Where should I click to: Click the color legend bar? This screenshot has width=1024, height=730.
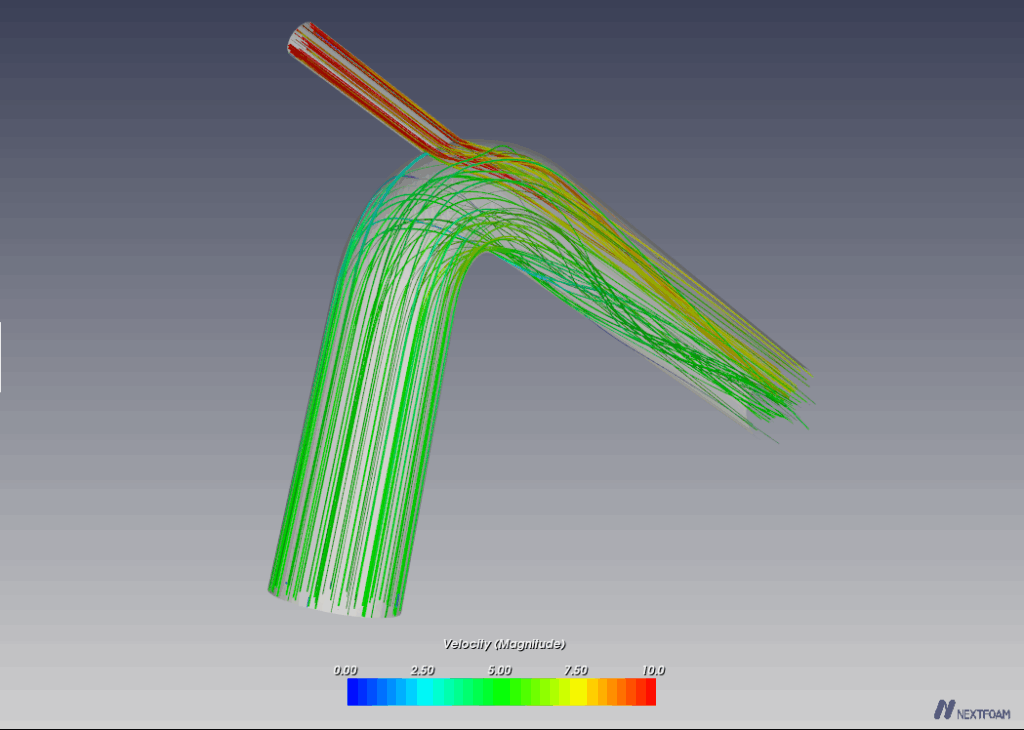502,692
